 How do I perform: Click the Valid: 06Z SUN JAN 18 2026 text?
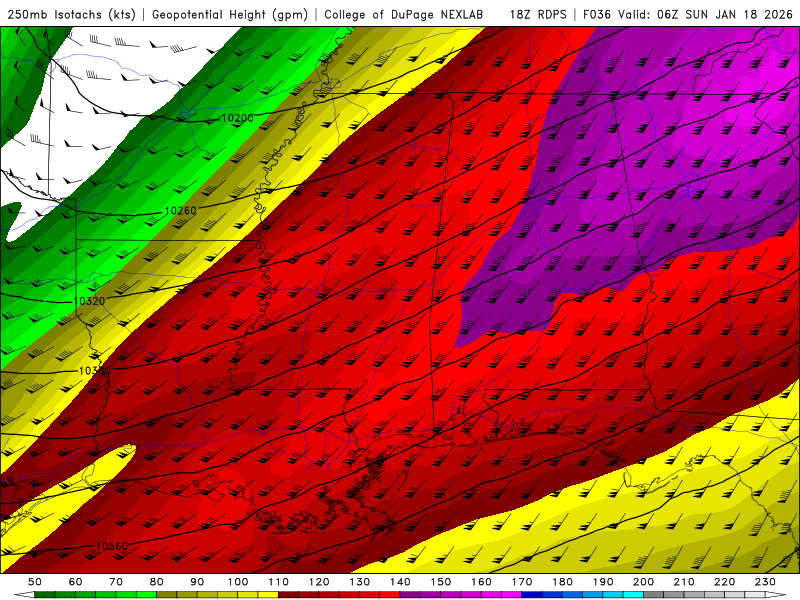(x=705, y=14)
